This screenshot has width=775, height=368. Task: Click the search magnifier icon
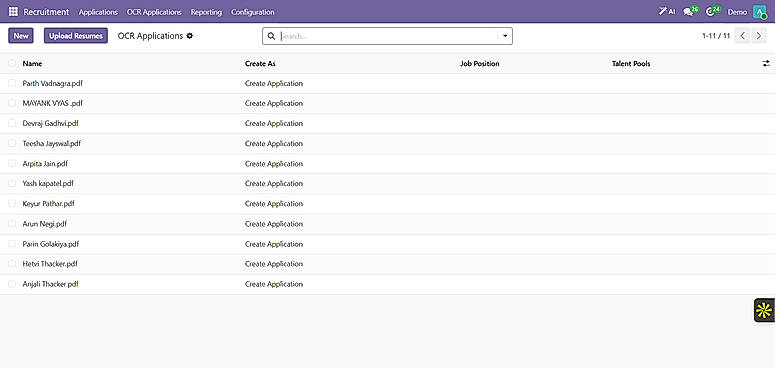tap(271, 36)
